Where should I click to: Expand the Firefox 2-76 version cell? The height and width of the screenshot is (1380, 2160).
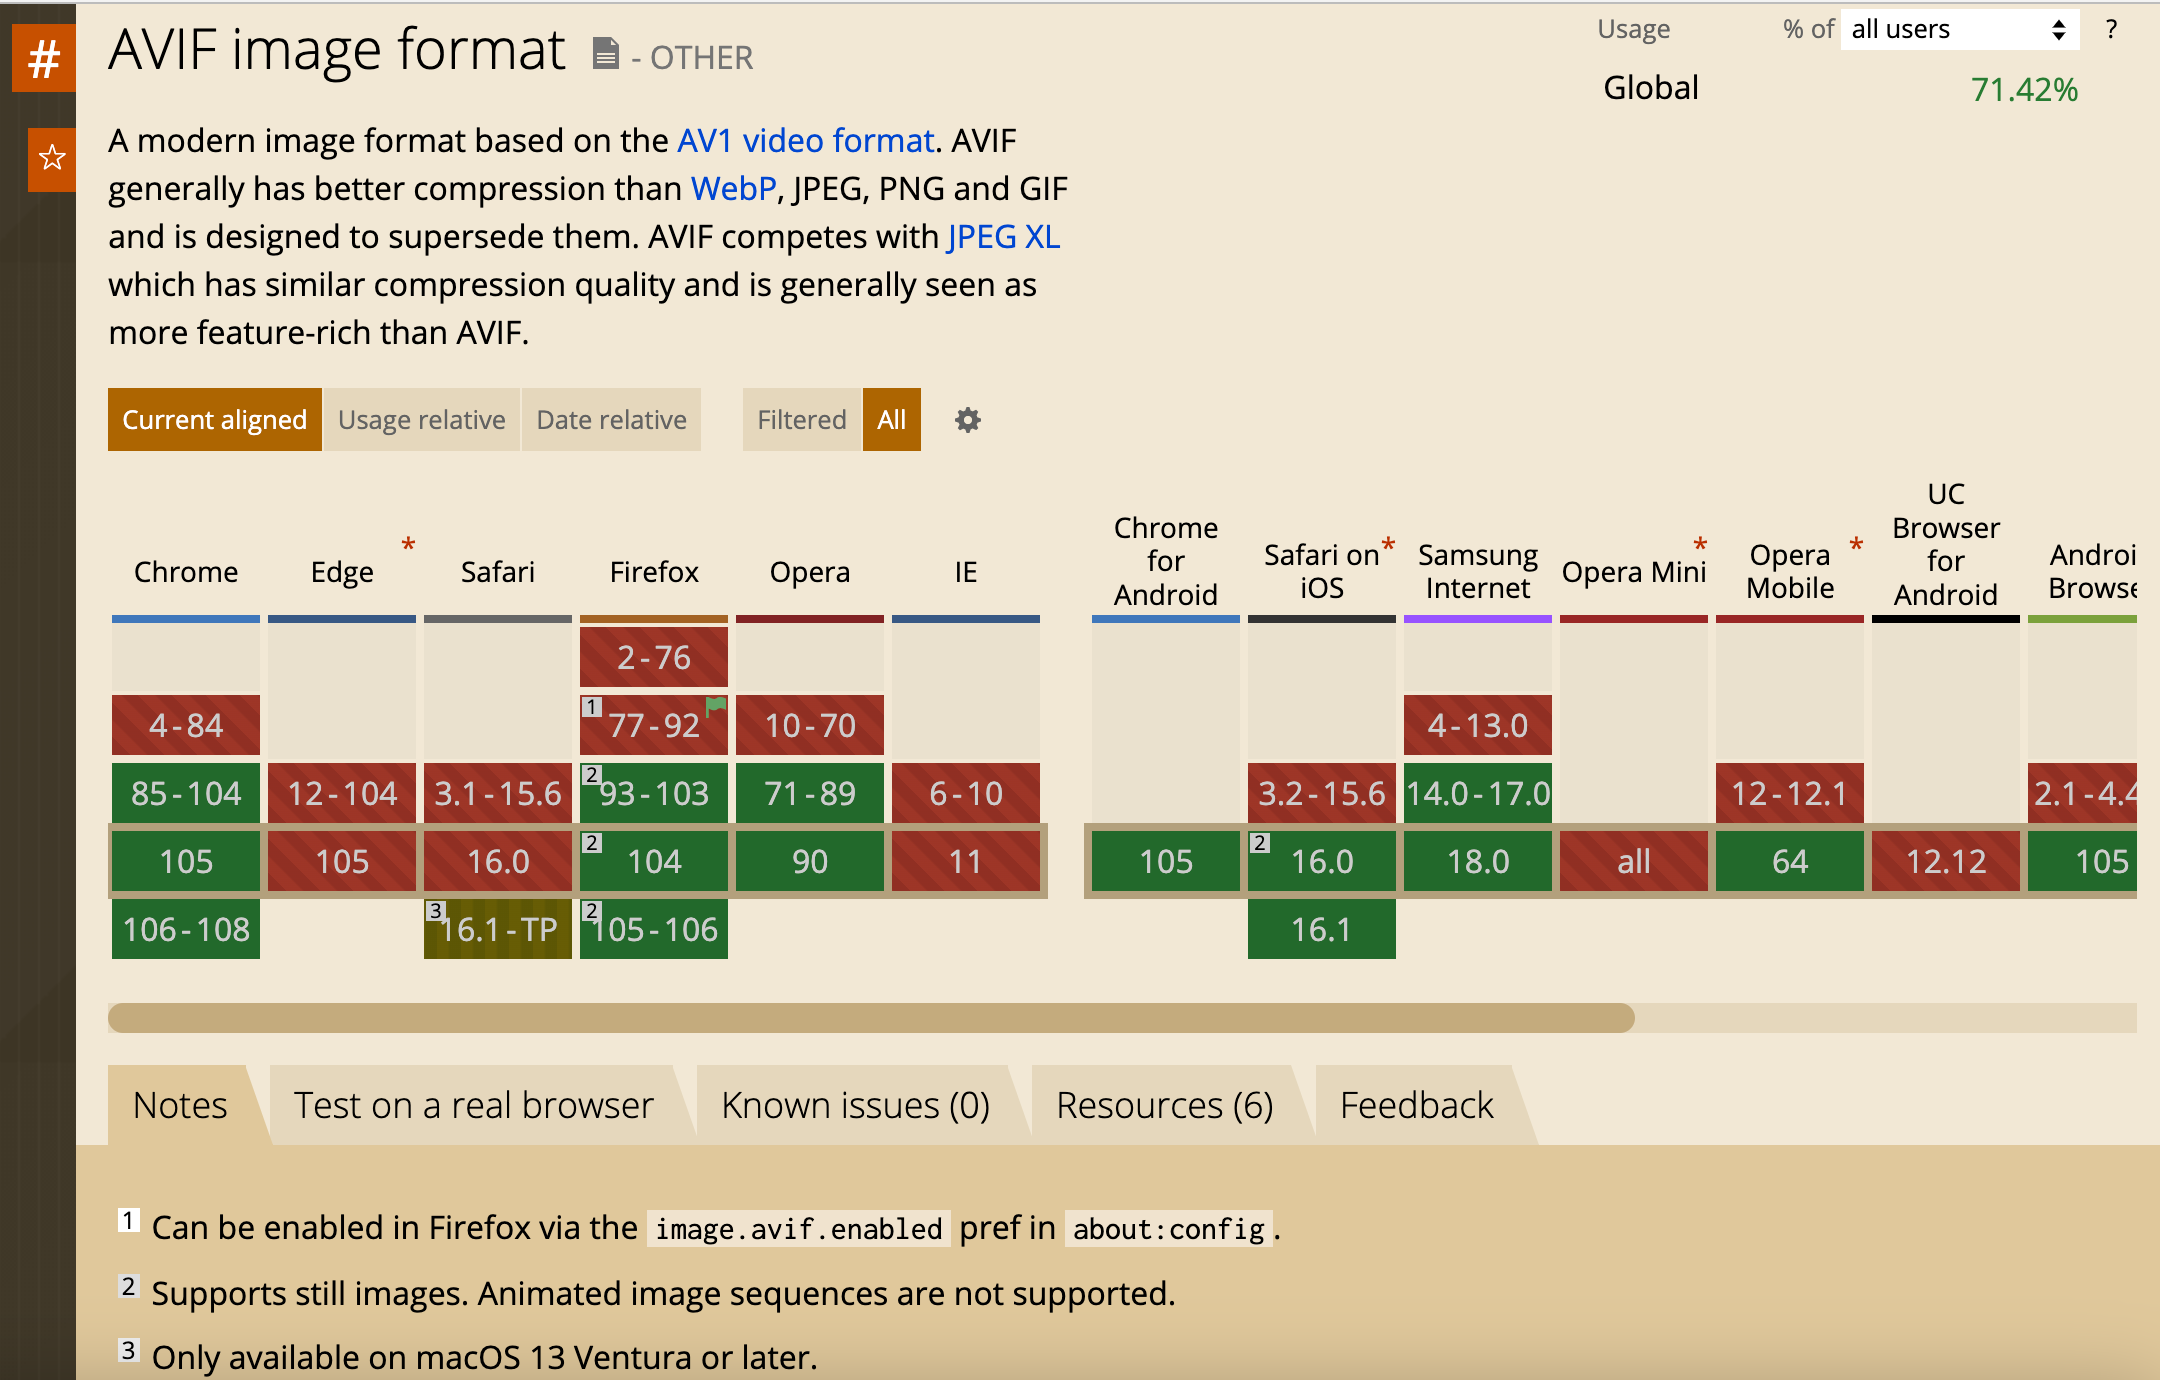(x=654, y=657)
